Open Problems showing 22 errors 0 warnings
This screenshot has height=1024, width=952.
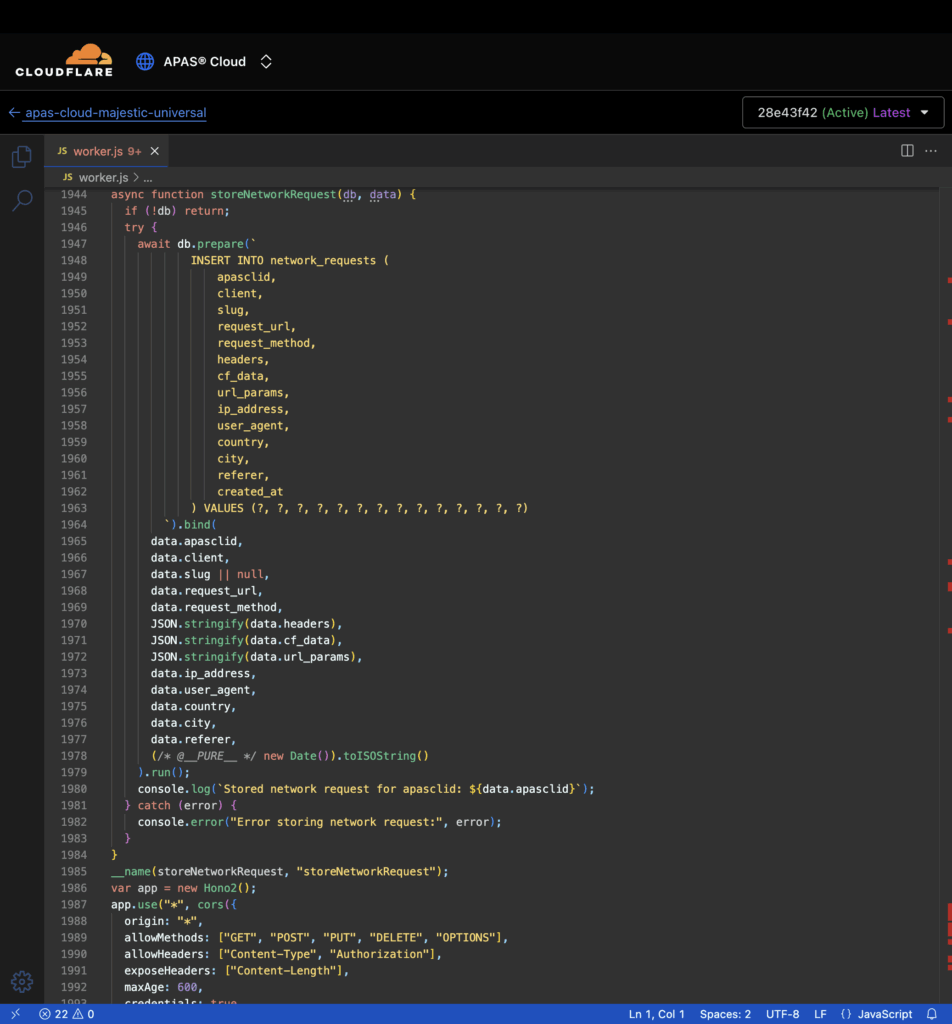tap(67, 1014)
